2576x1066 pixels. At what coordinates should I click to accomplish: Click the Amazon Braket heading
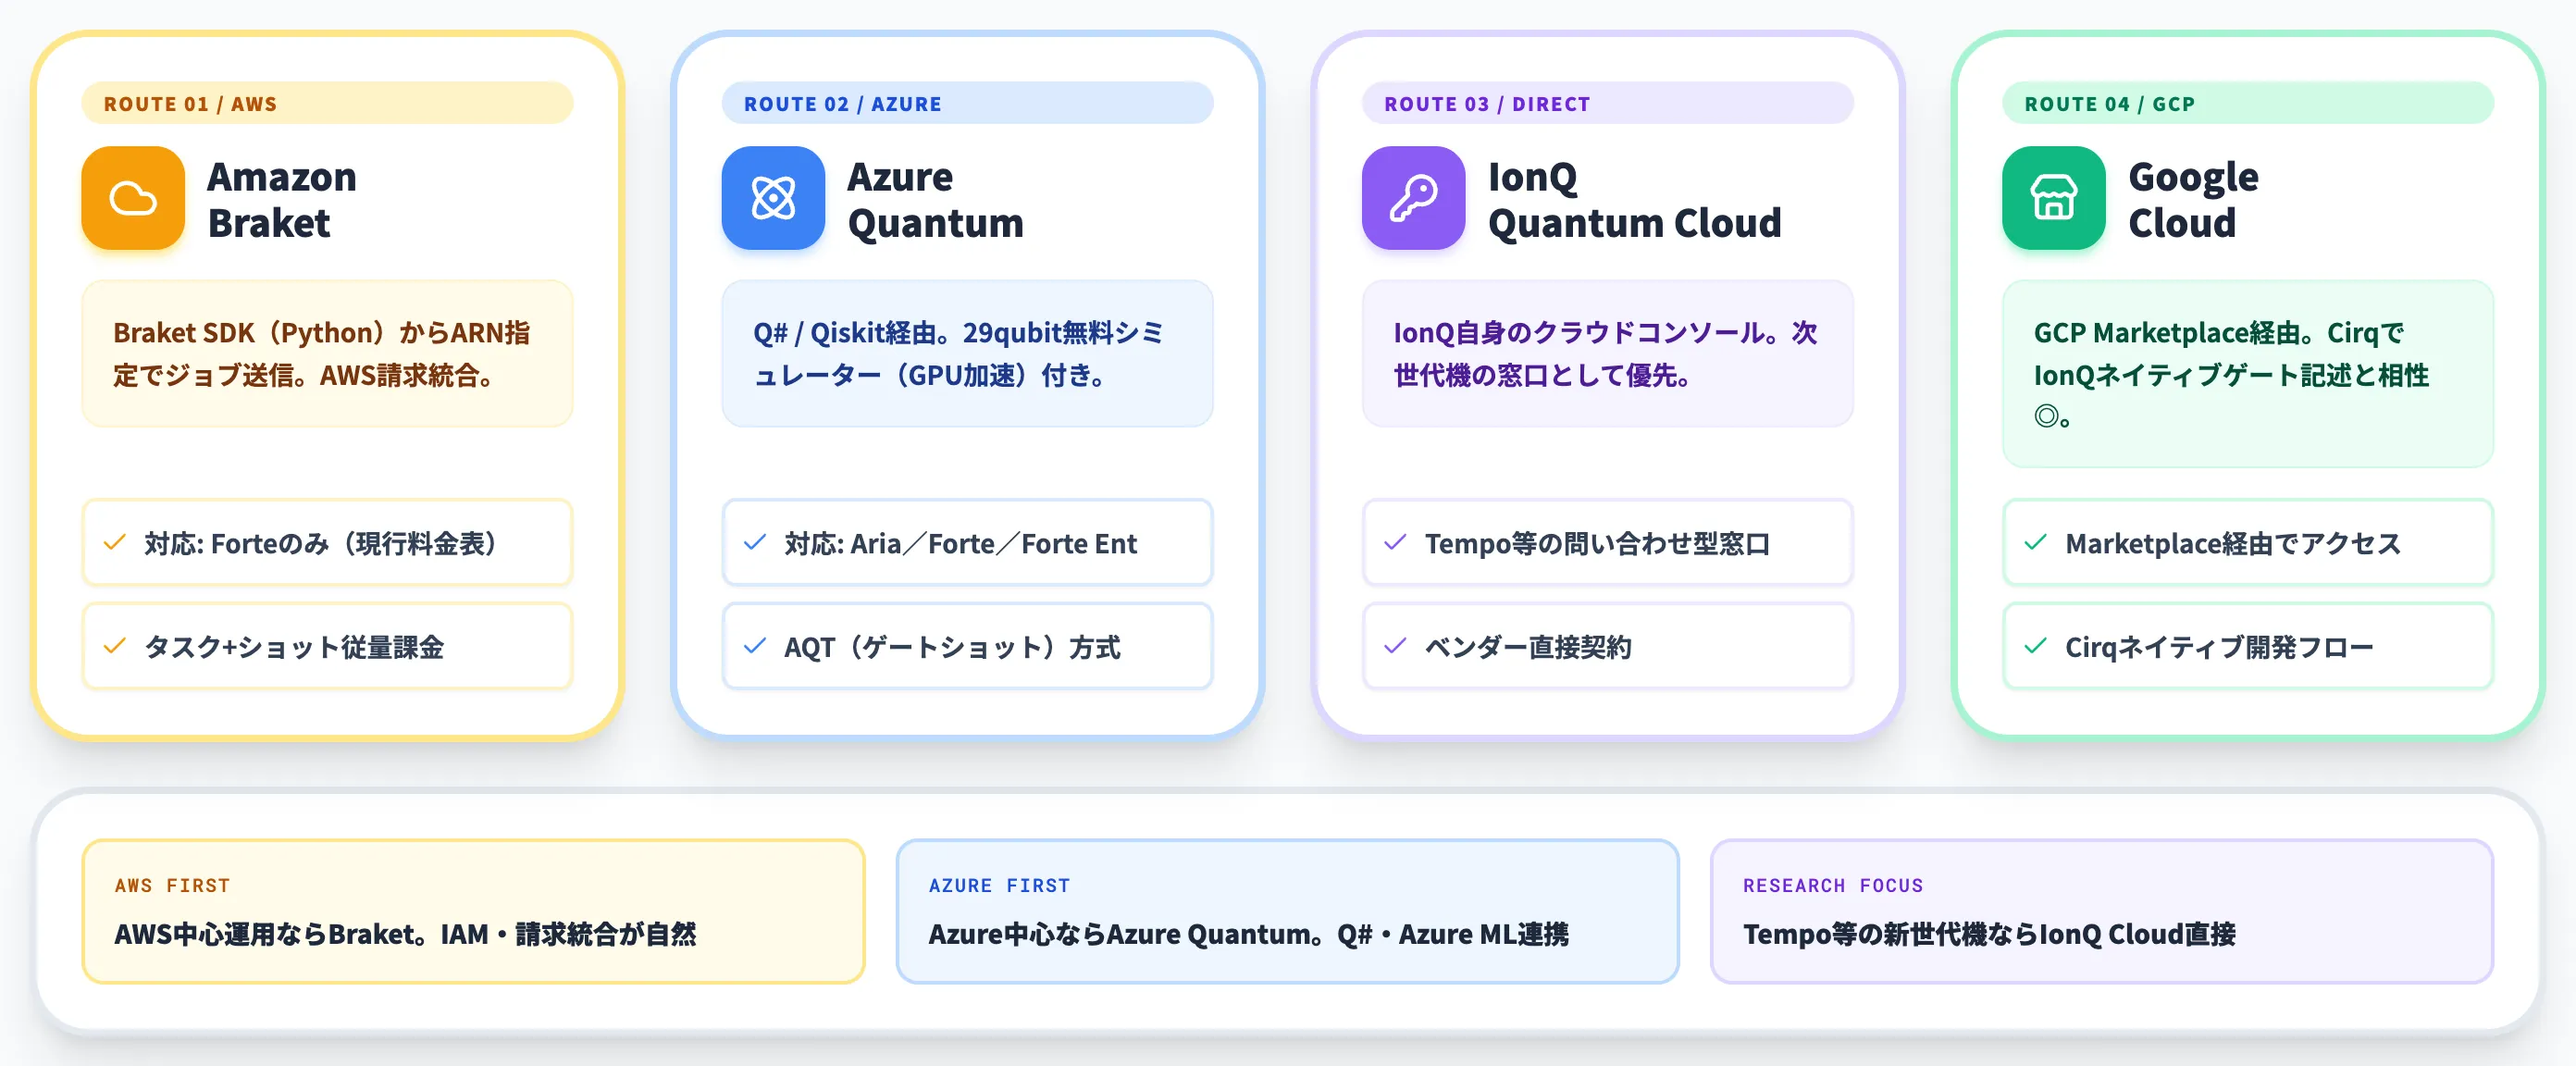(282, 199)
